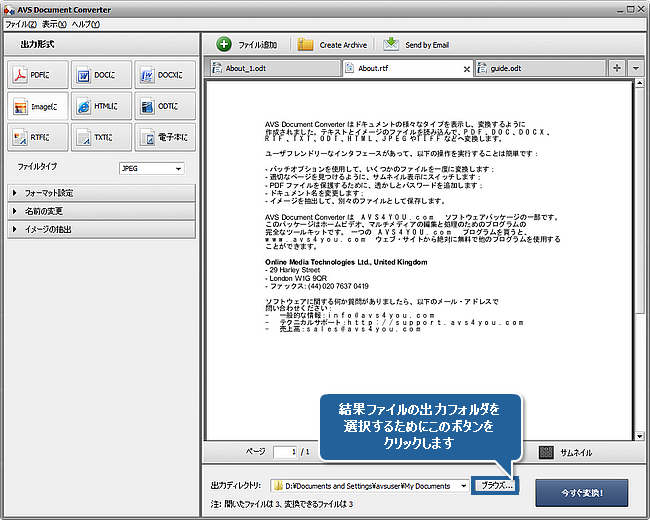The image size is (650, 520).
Task: Click 'Online Media Technologies Ltd., United Kingdom' text
Action: coord(346,262)
